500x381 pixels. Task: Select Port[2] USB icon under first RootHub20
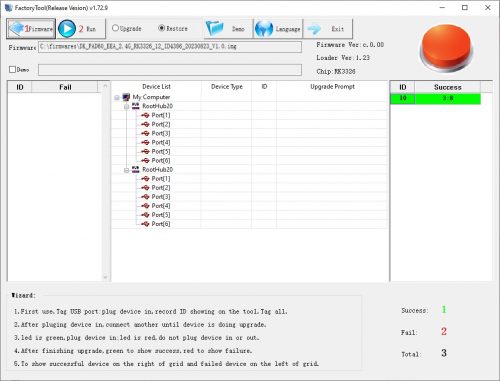tap(145, 124)
